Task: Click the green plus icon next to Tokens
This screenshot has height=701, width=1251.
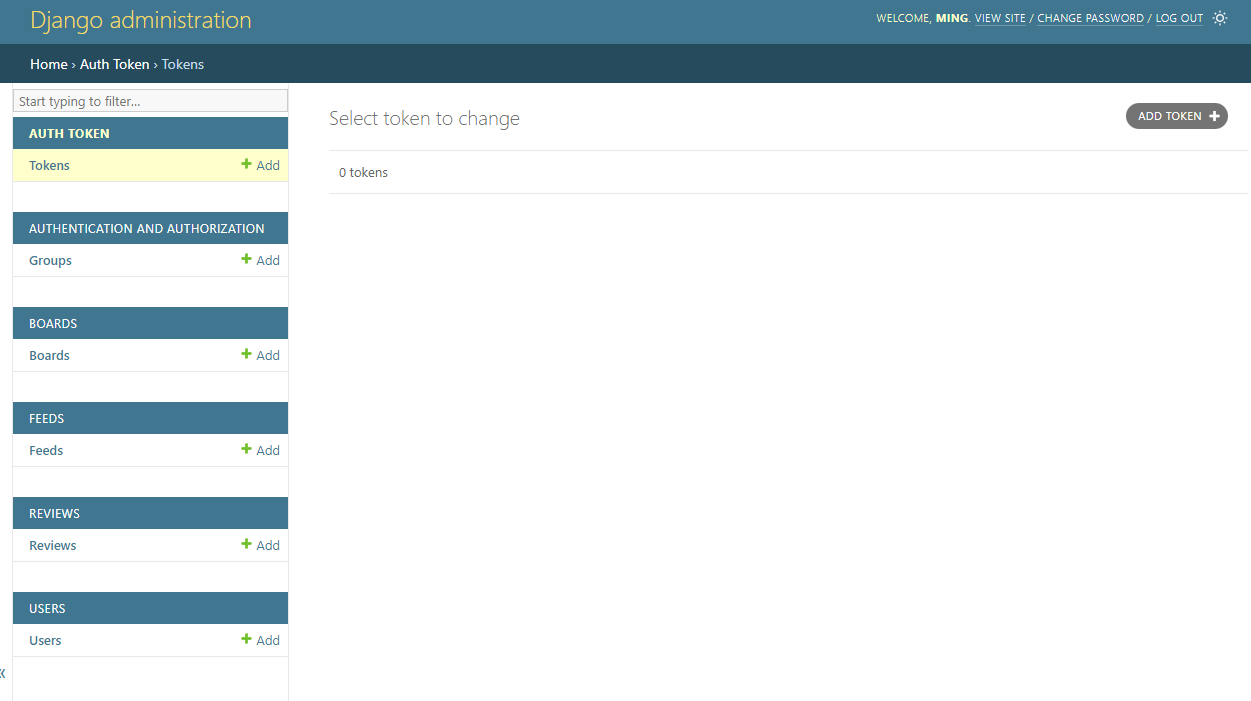Action: pos(246,164)
